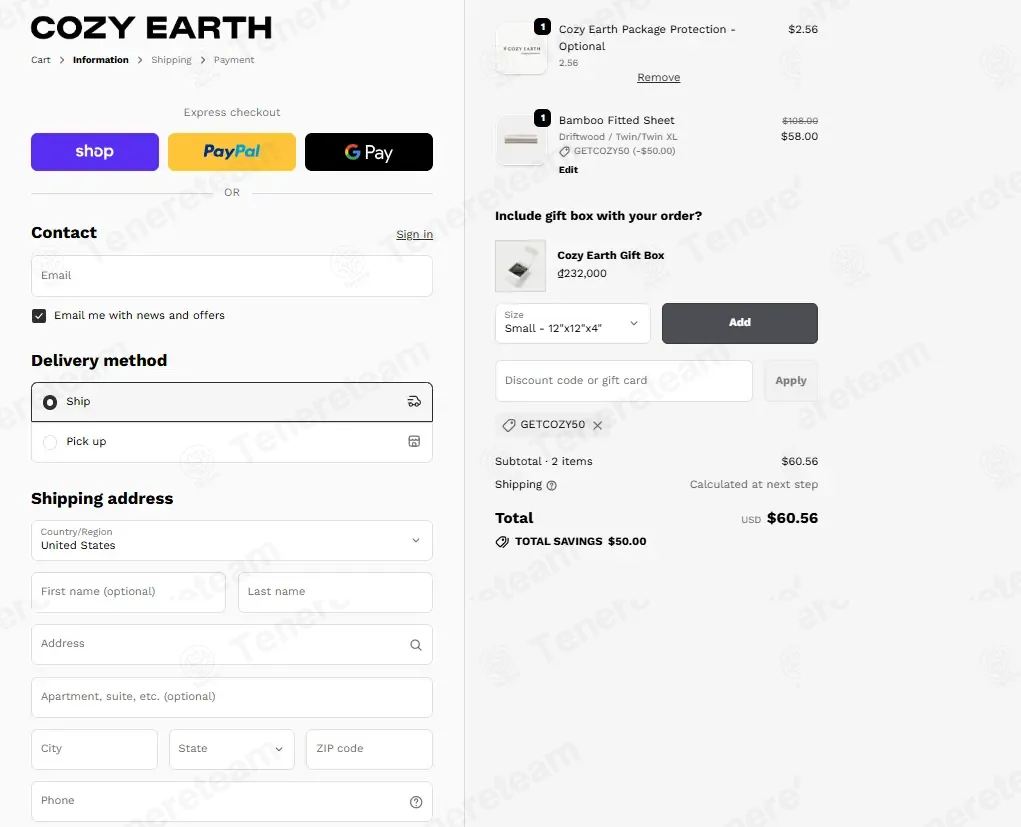Click the Phone field help icon
1021x827 pixels.
pyautogui.click(x=416, y=802)
